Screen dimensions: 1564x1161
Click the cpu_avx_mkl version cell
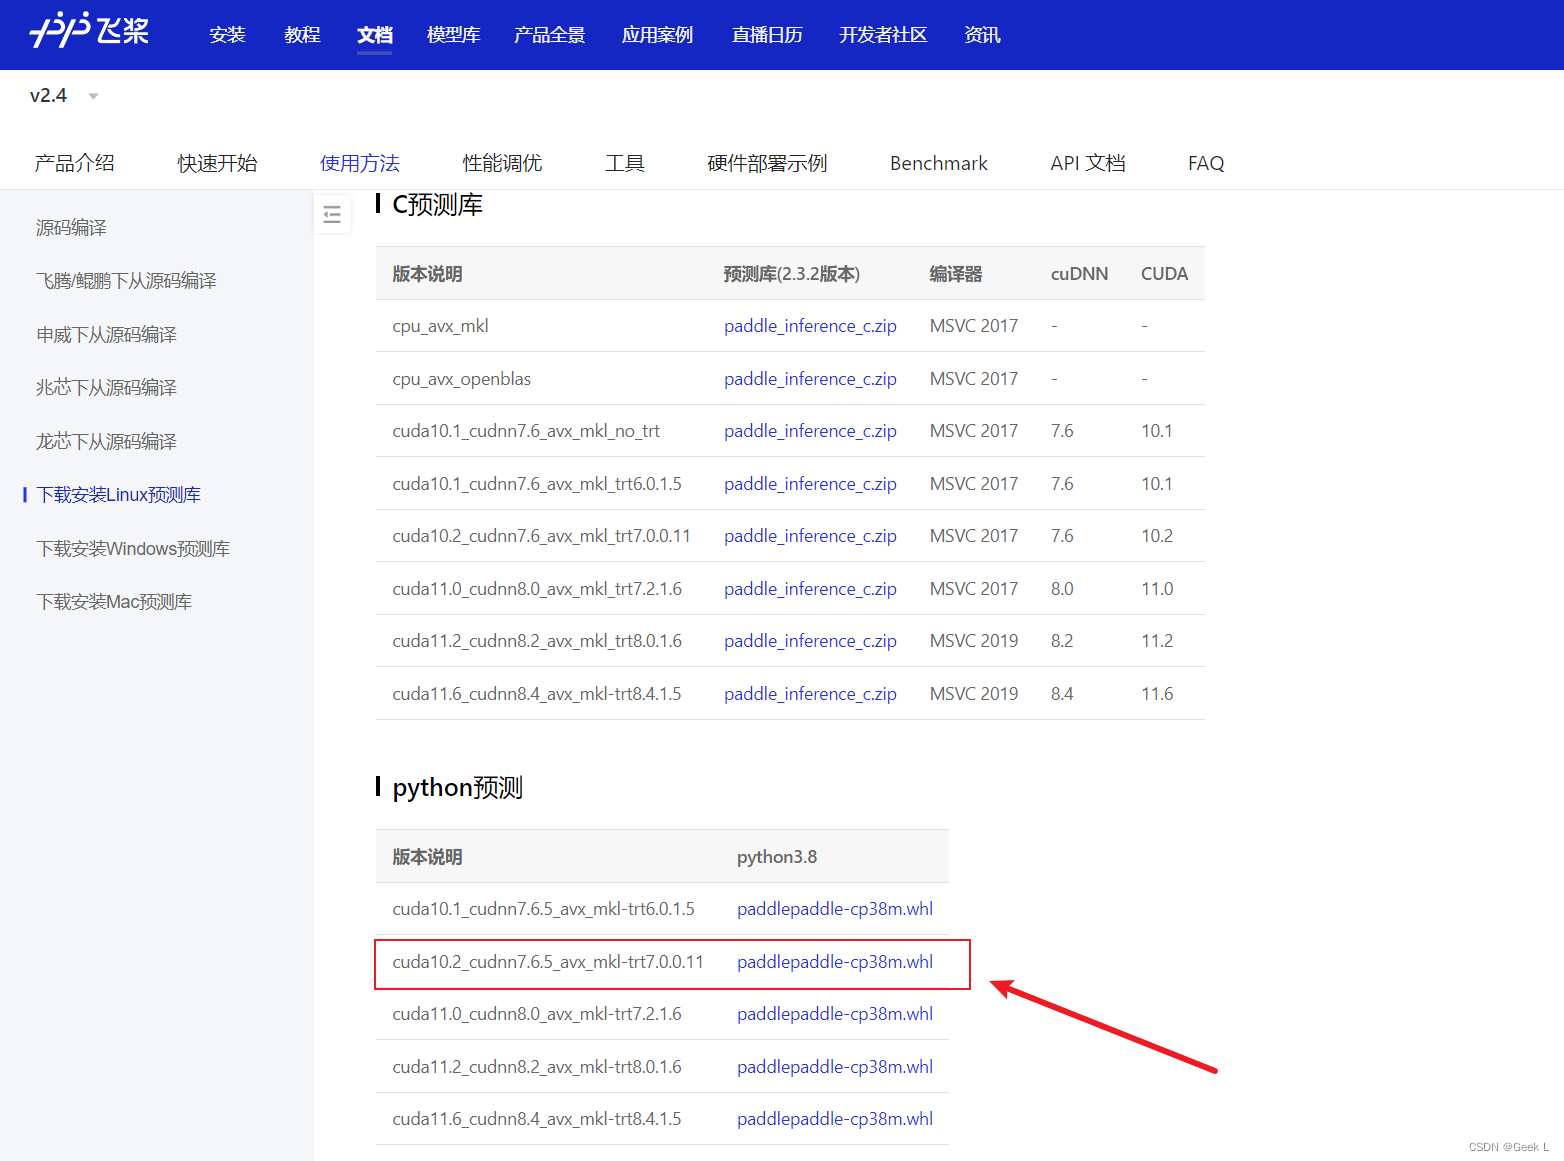[440, 326]
